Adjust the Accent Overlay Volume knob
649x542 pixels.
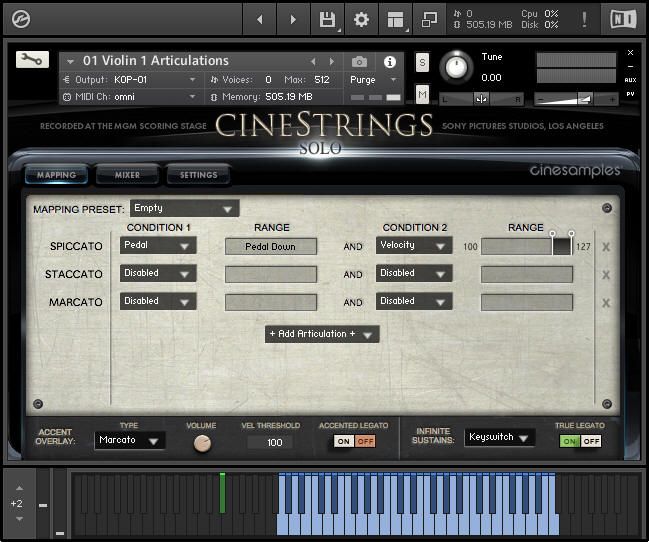tap(202, 443)
